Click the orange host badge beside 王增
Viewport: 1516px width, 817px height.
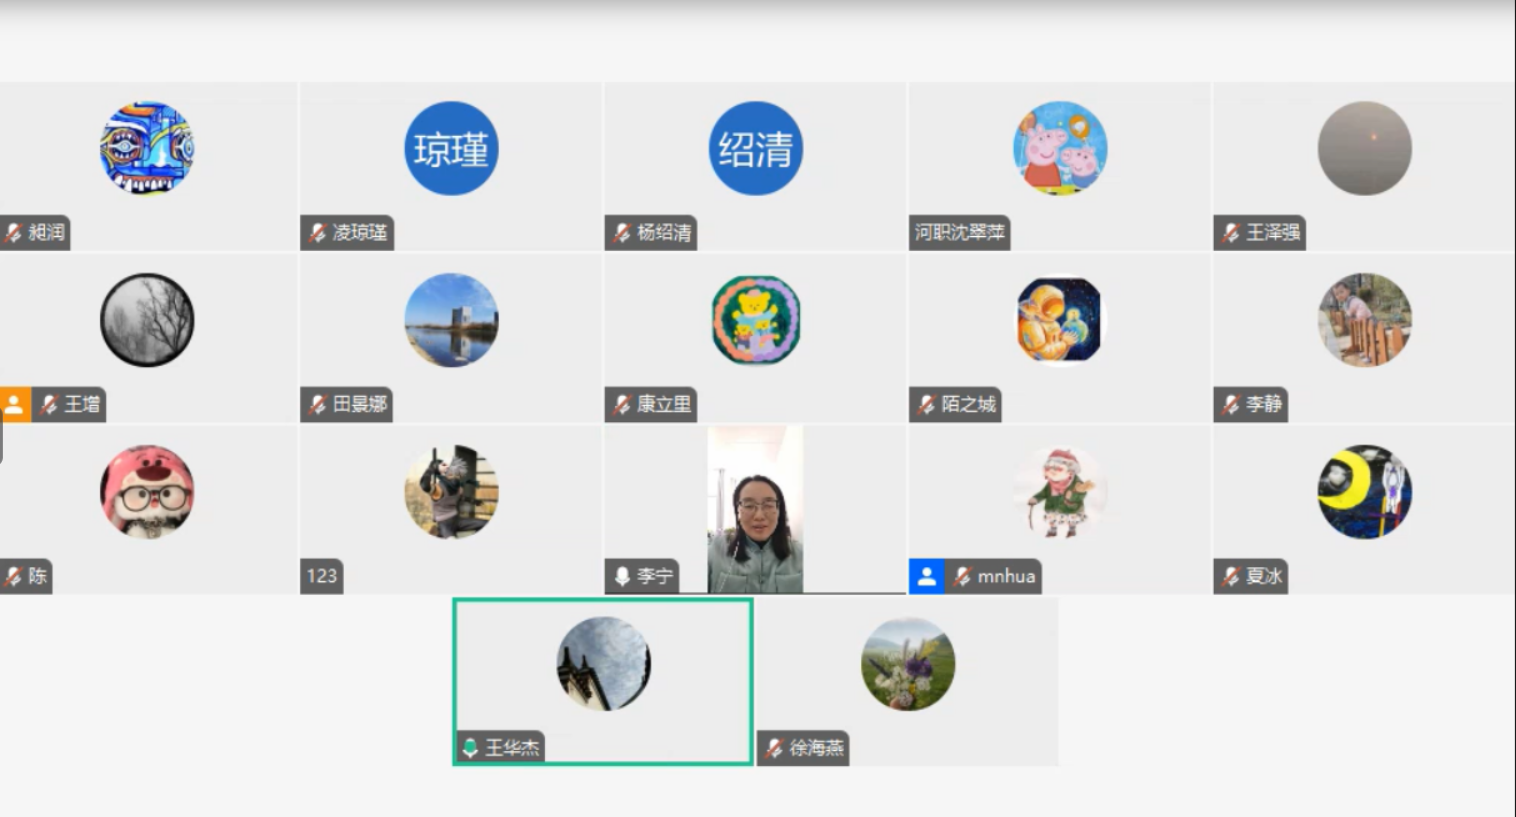click(15, 405)
